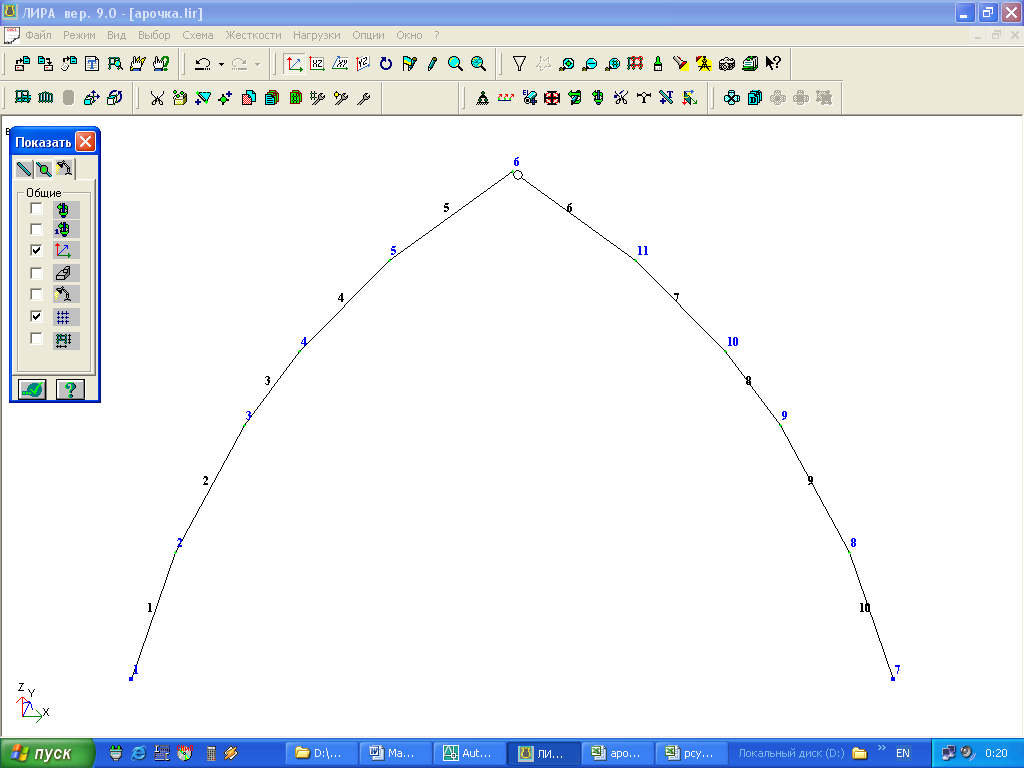The image size is (1024, 768).
Task: Select the YZ projection view icon
Action: [363, 63]
